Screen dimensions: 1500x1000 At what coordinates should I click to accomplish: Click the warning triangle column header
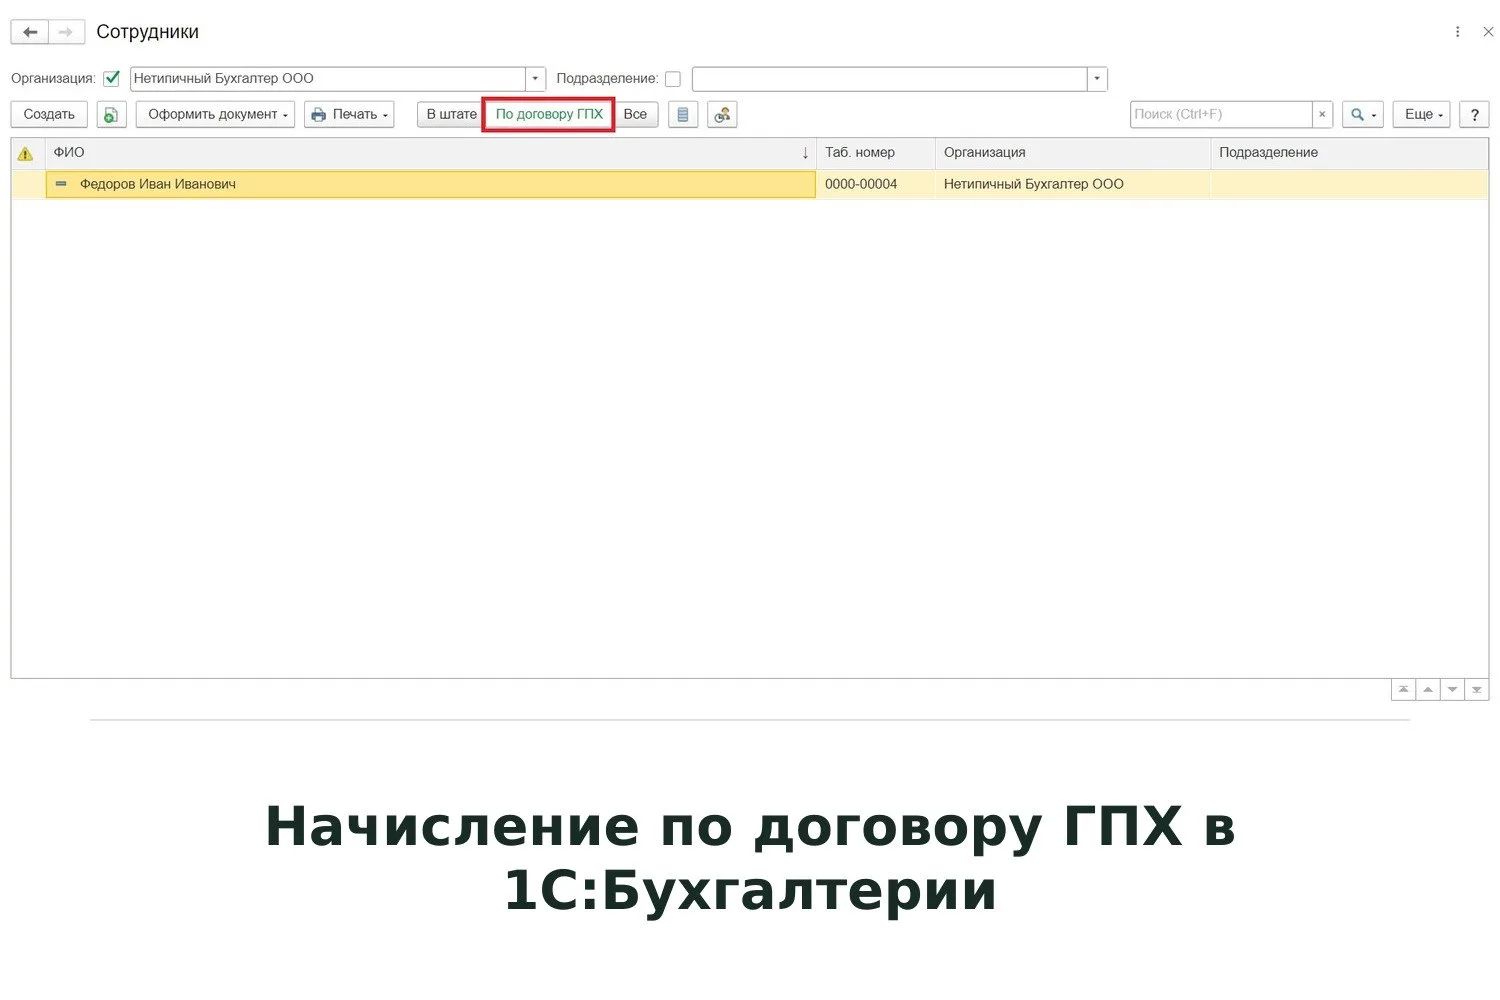pos(26,153)
